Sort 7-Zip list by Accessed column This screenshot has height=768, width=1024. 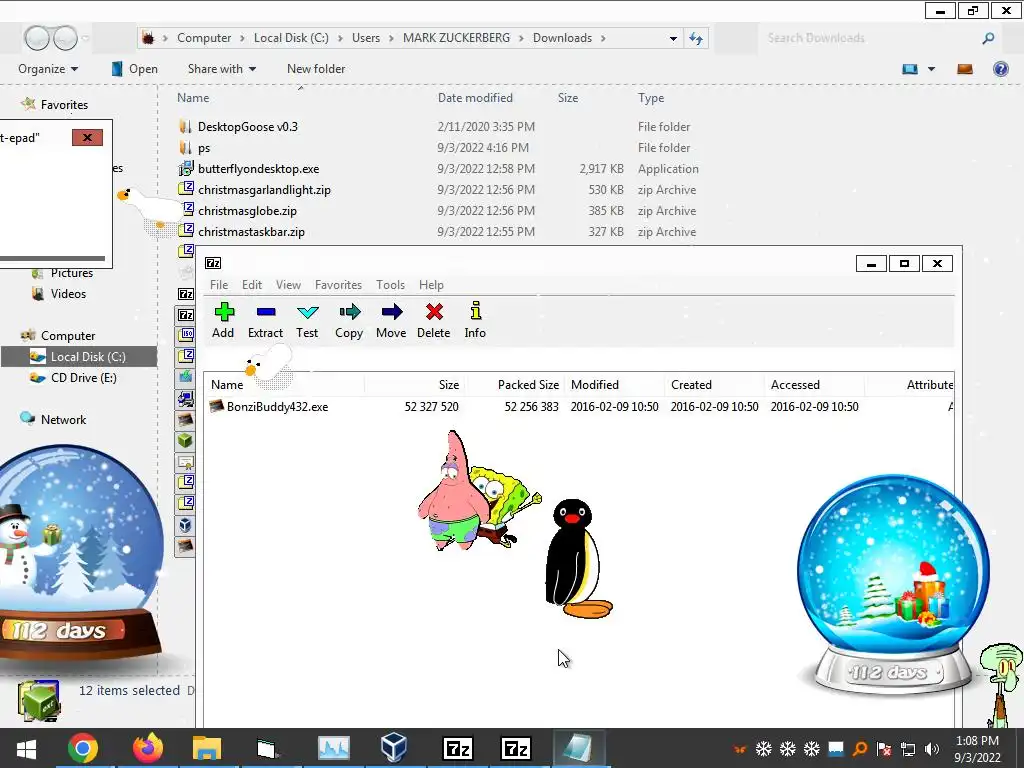(795, 385)
